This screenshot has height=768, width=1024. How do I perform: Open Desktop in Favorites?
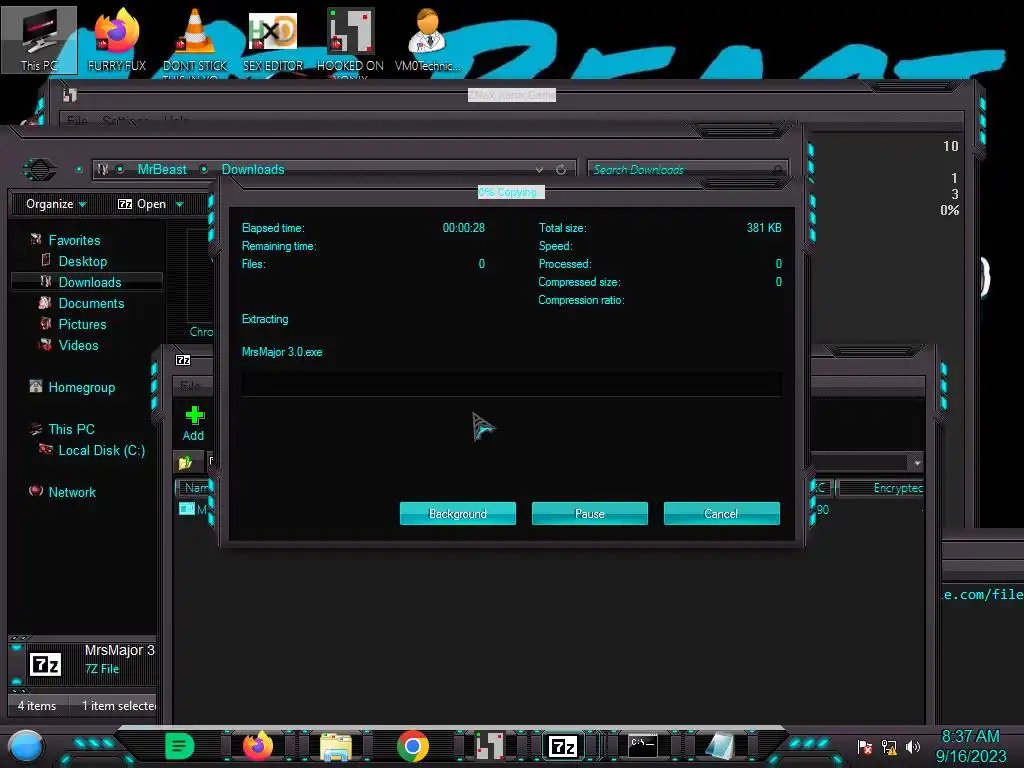point(83,261)
